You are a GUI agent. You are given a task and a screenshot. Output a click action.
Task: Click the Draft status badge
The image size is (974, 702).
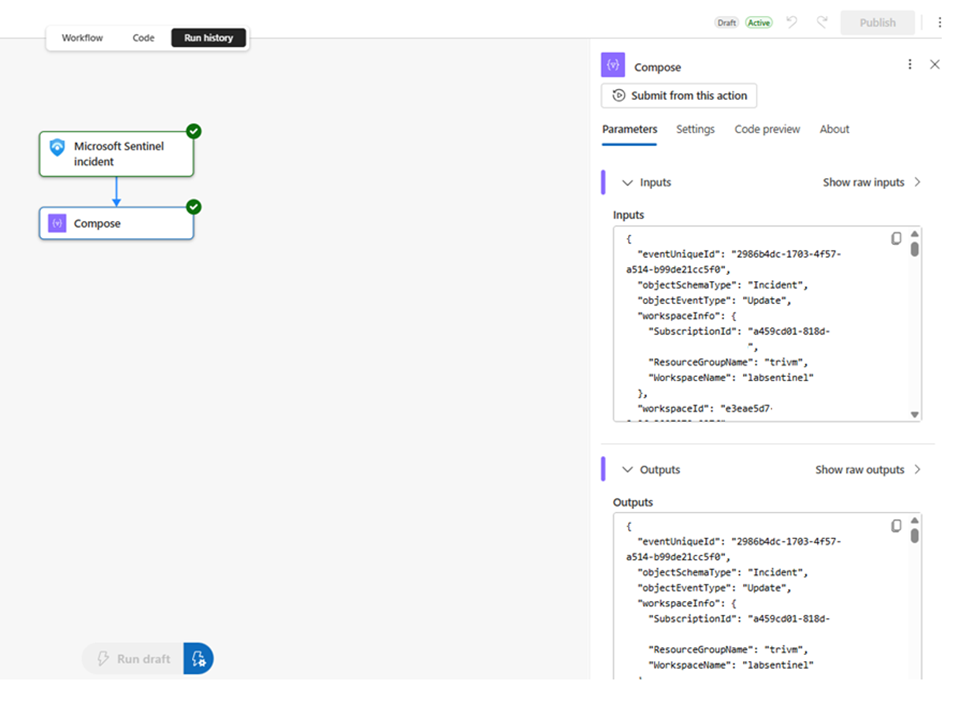point(727,23)
